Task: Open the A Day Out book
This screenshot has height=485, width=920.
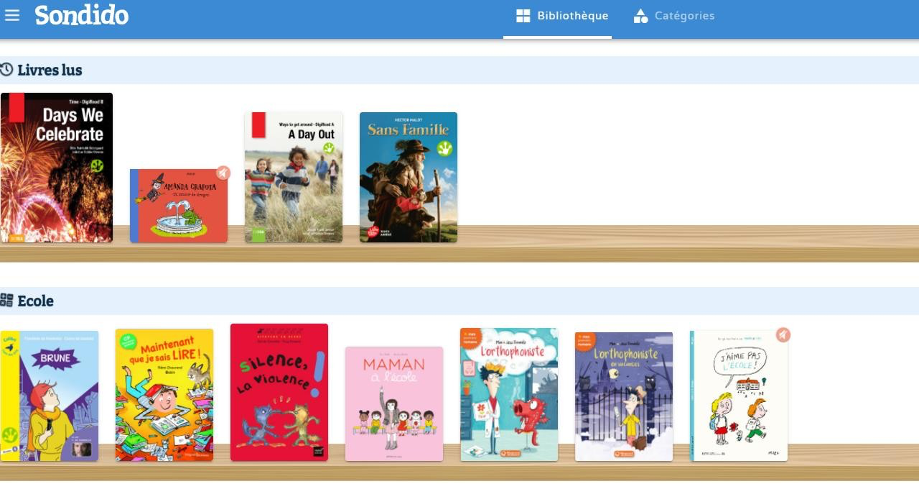Action: (294, 177)
